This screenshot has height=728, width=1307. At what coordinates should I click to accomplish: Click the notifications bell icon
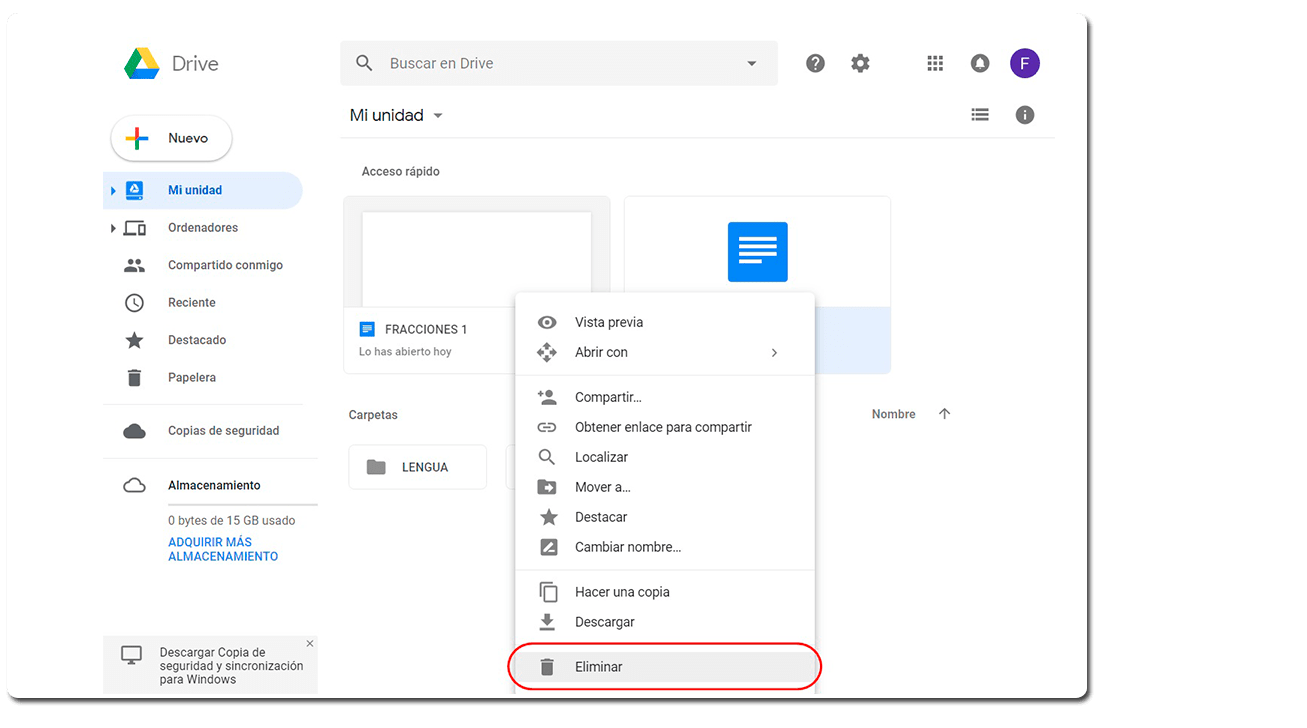coord(980,63)
